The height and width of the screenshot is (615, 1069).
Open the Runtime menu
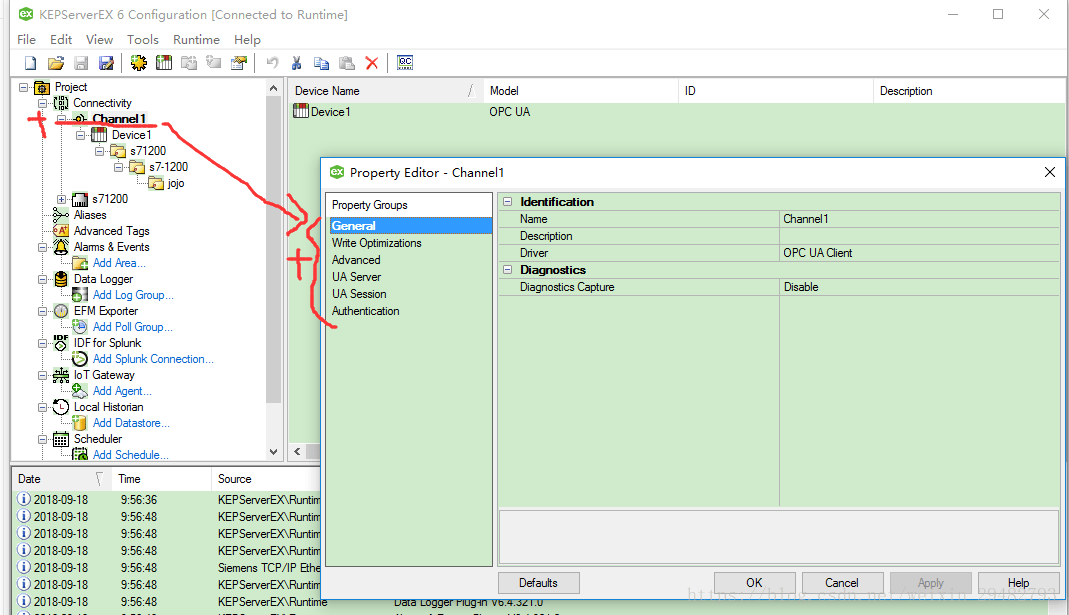click(x=196, y=39)
